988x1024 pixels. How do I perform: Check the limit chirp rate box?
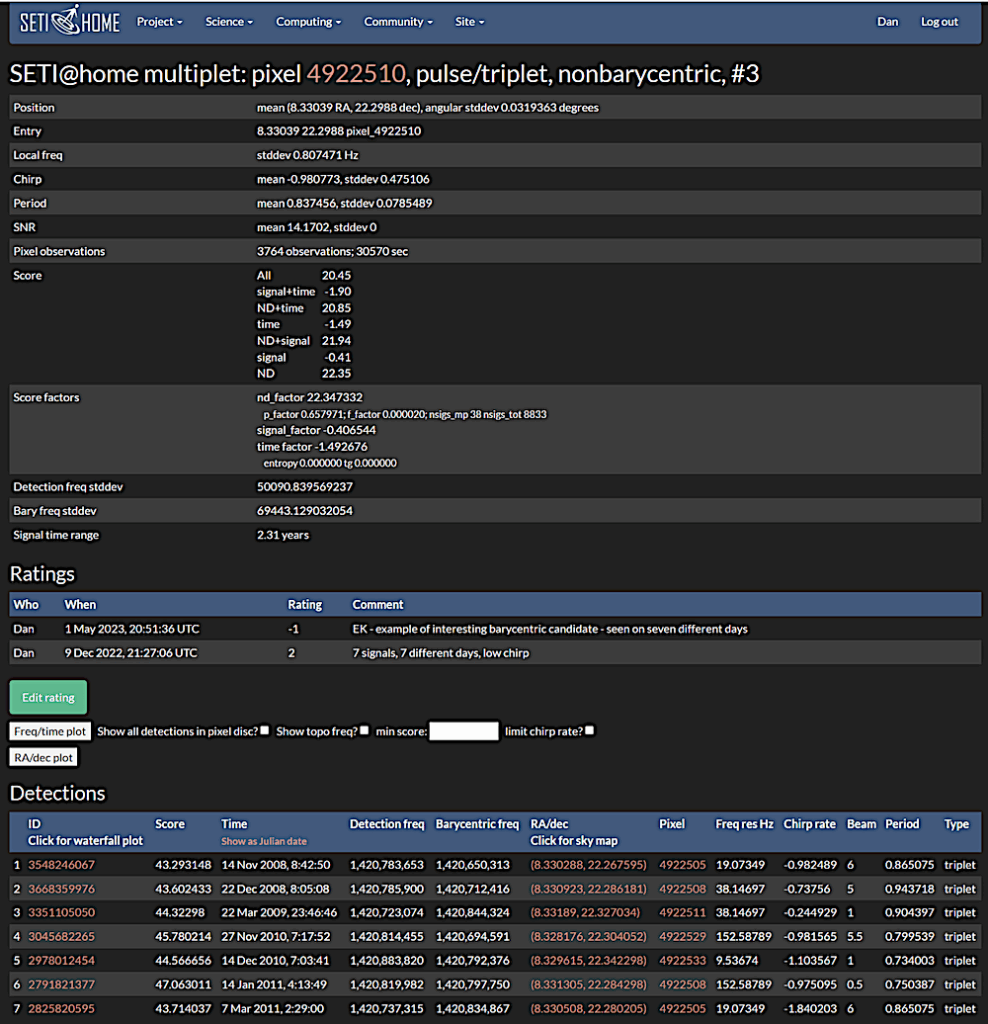(x=590, y=730)
